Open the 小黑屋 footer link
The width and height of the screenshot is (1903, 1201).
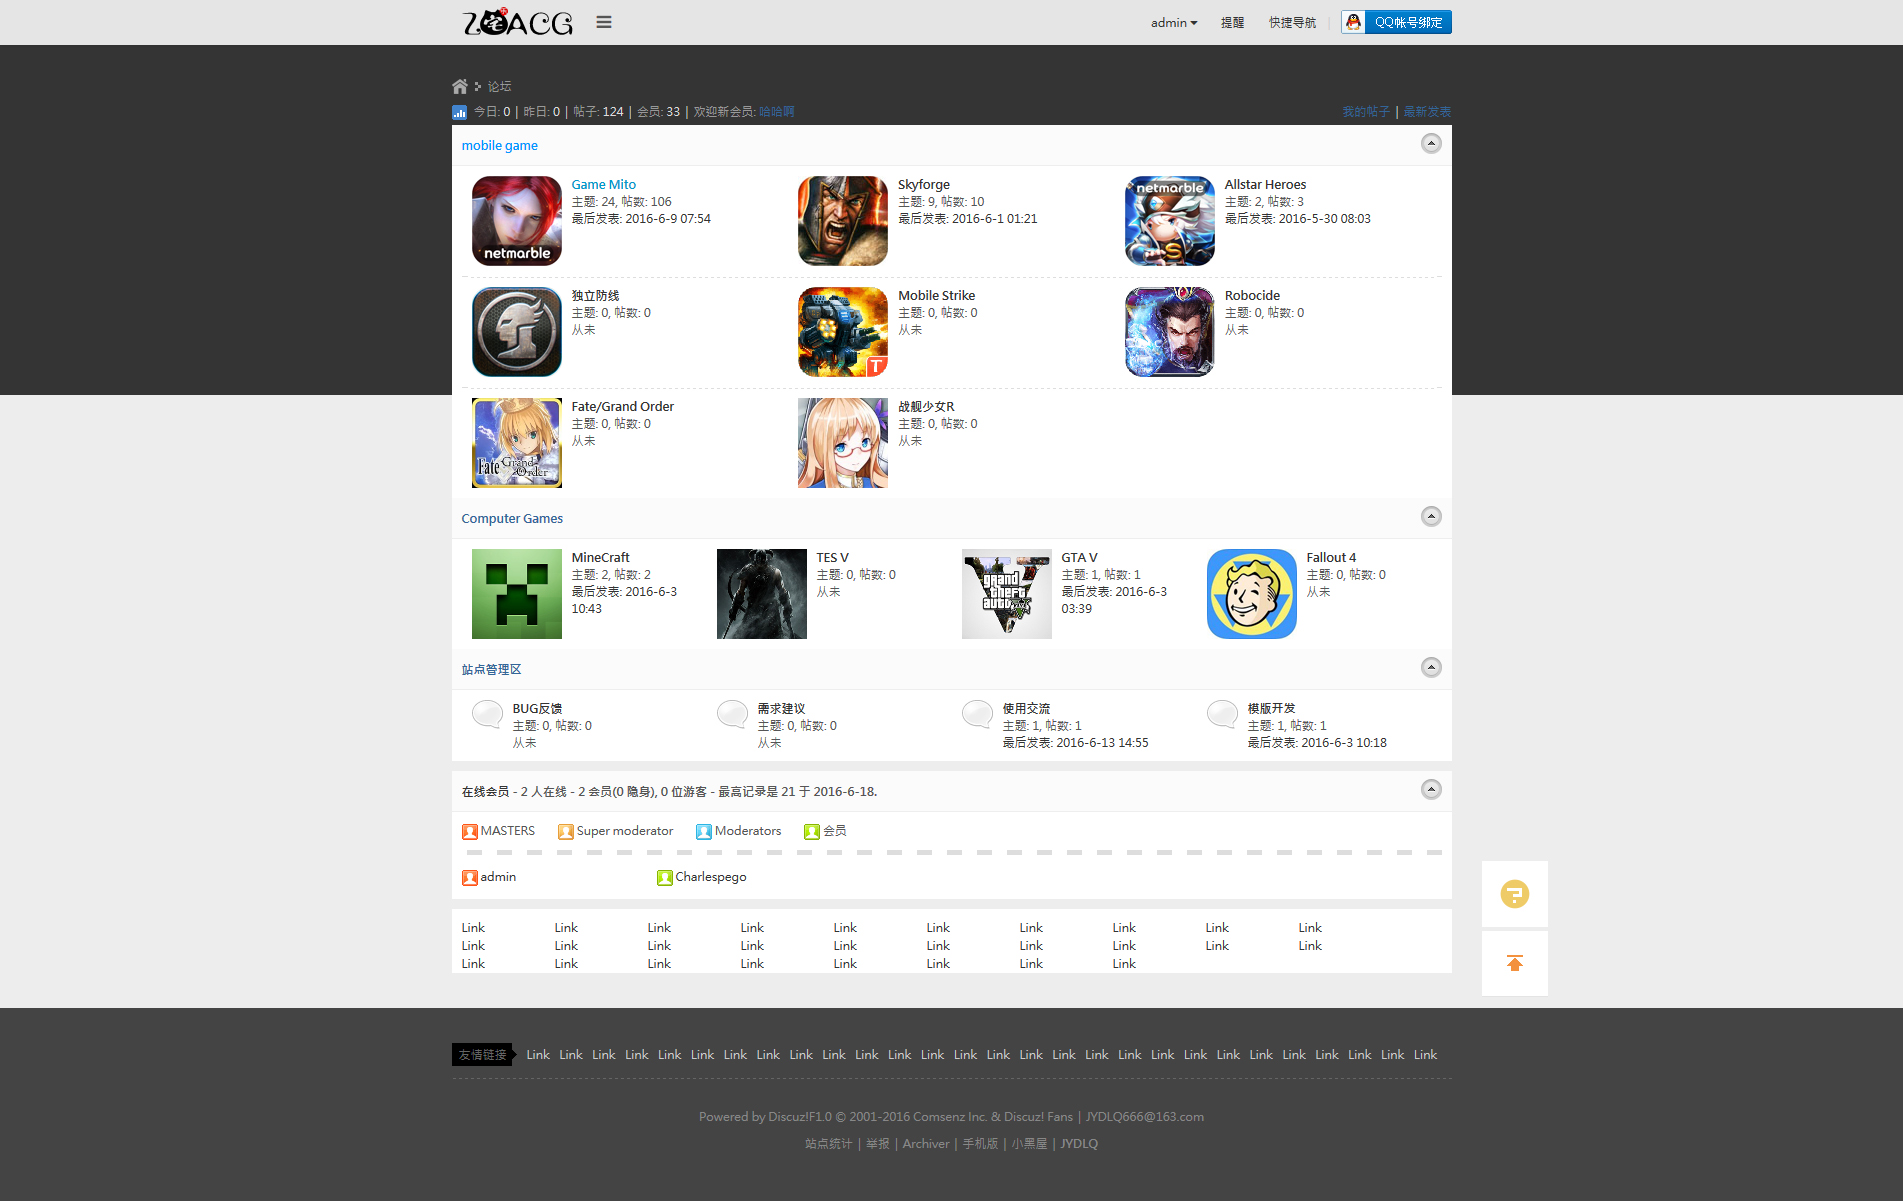coord(1029,1144)
